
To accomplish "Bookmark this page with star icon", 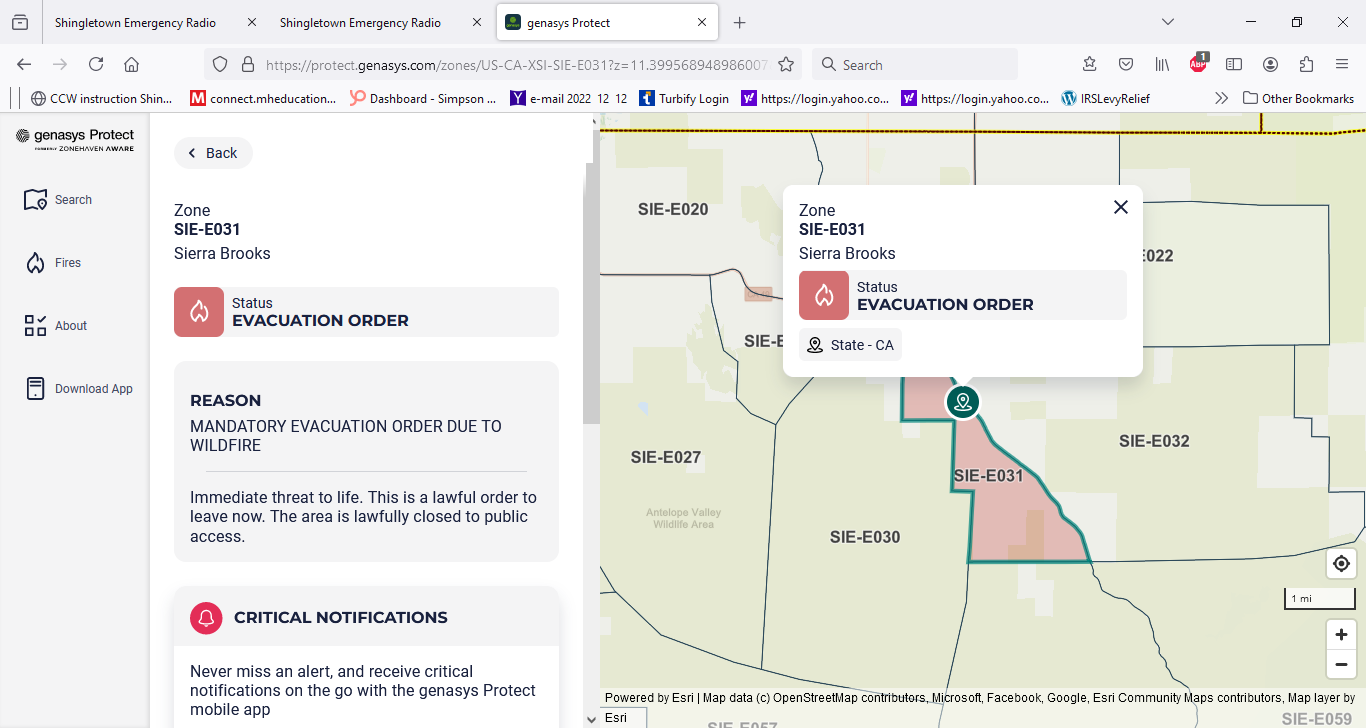I will tap(786, 65).
